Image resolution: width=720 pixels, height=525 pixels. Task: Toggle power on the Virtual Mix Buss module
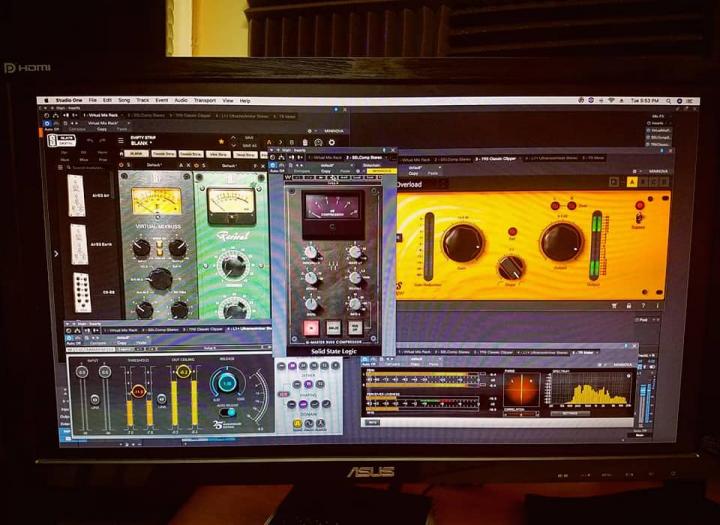click(121, 165)
